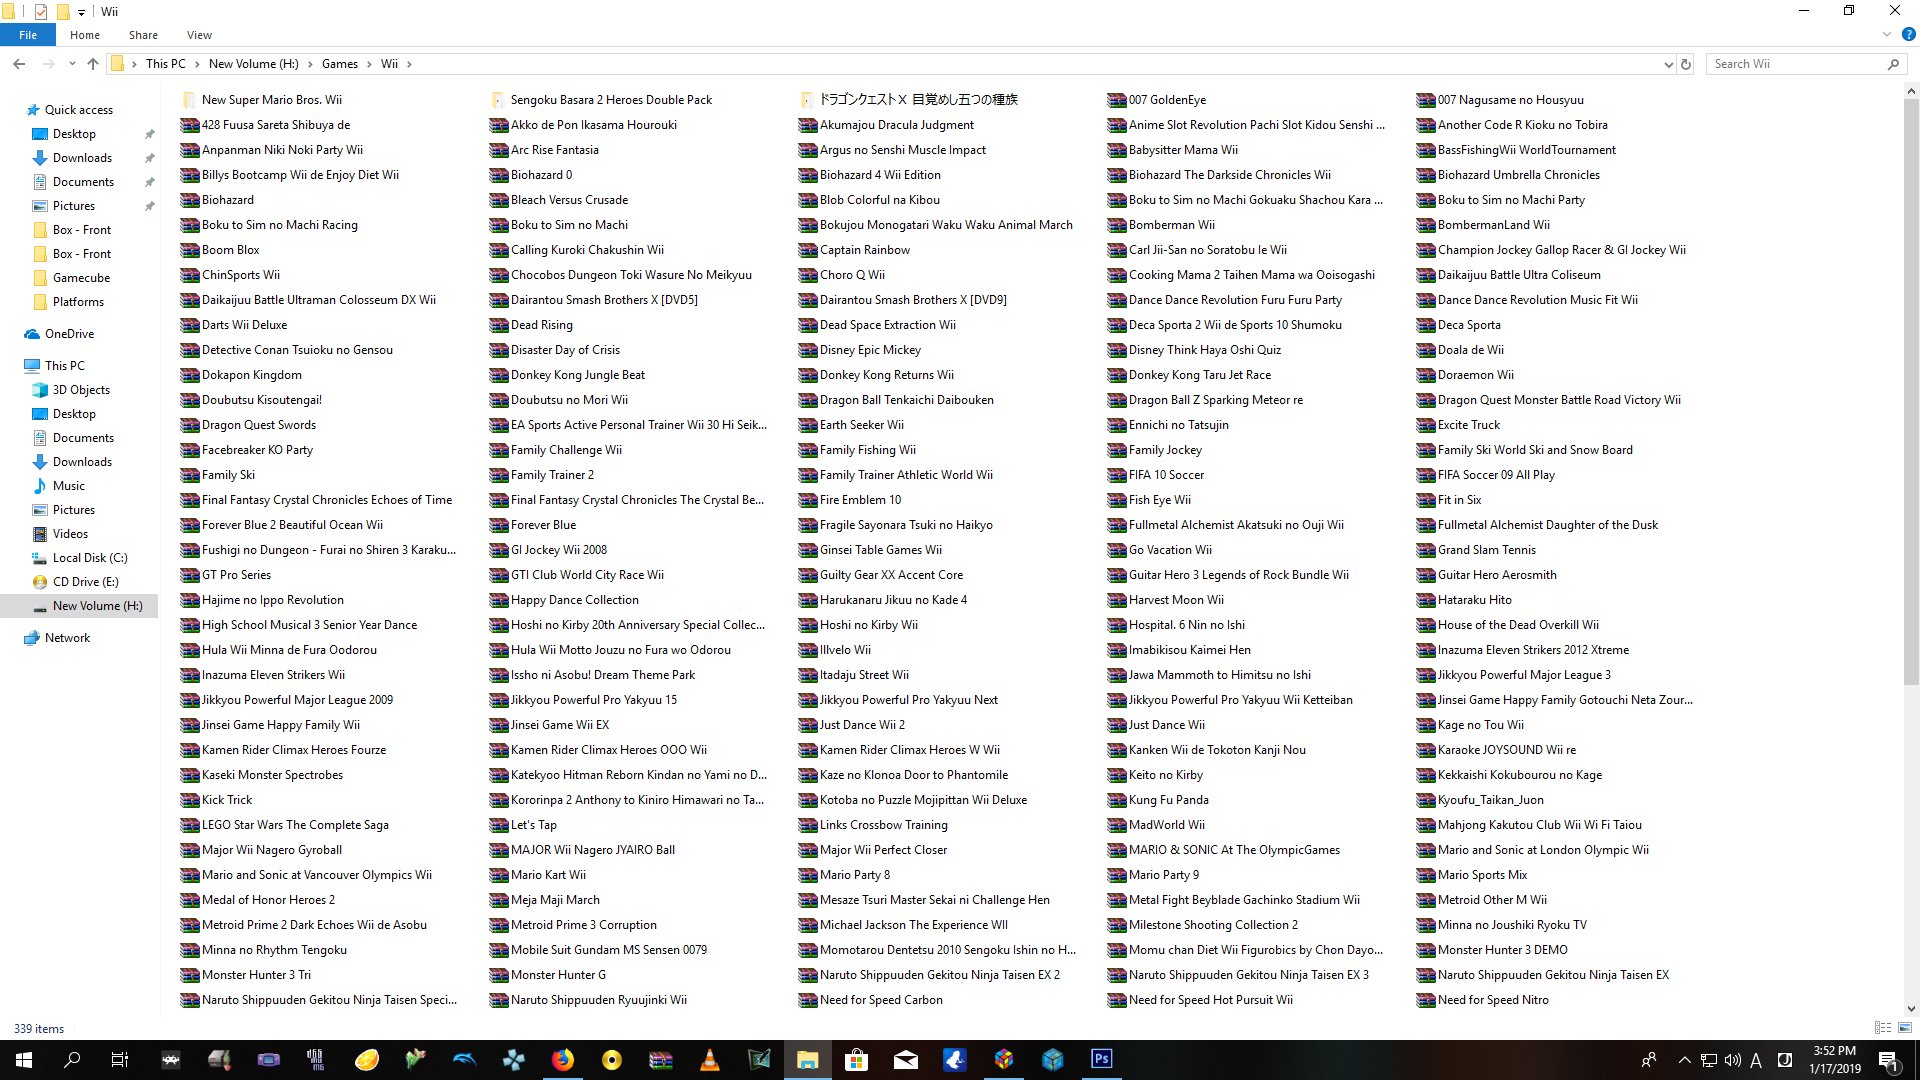Expand the ribbon with the chevron

(1887, 34)
